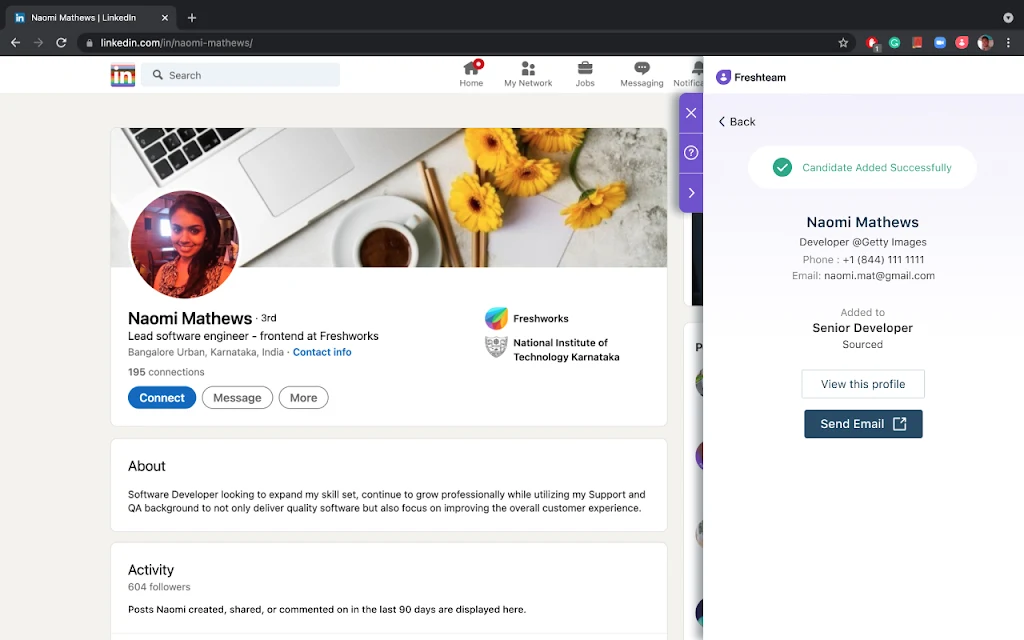Open Chrome profile avatar
The height and width of the screenshot is (640, 1024).
coord(985,42)
